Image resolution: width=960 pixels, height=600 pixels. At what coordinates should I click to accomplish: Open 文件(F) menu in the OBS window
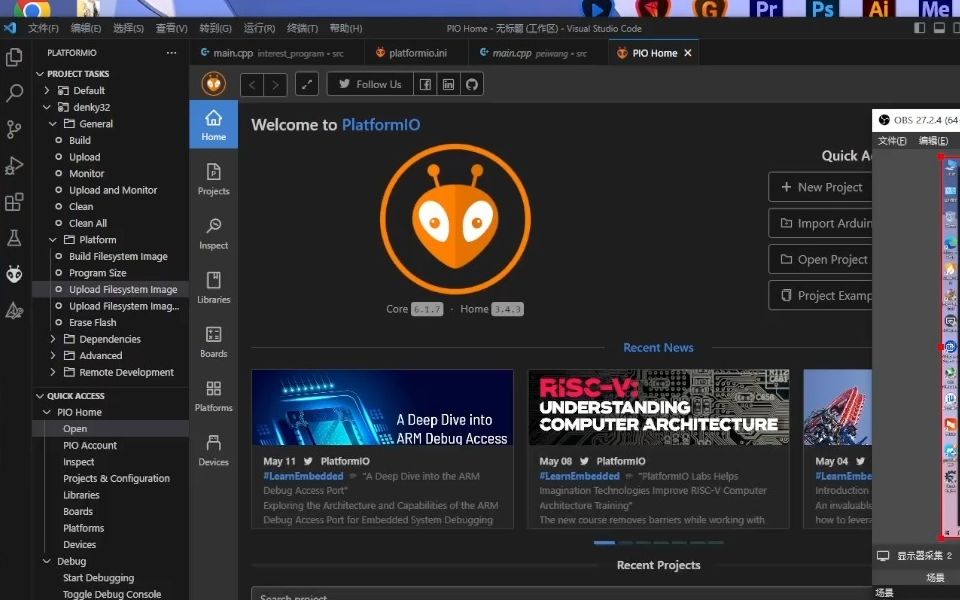(x=892, y=141)
